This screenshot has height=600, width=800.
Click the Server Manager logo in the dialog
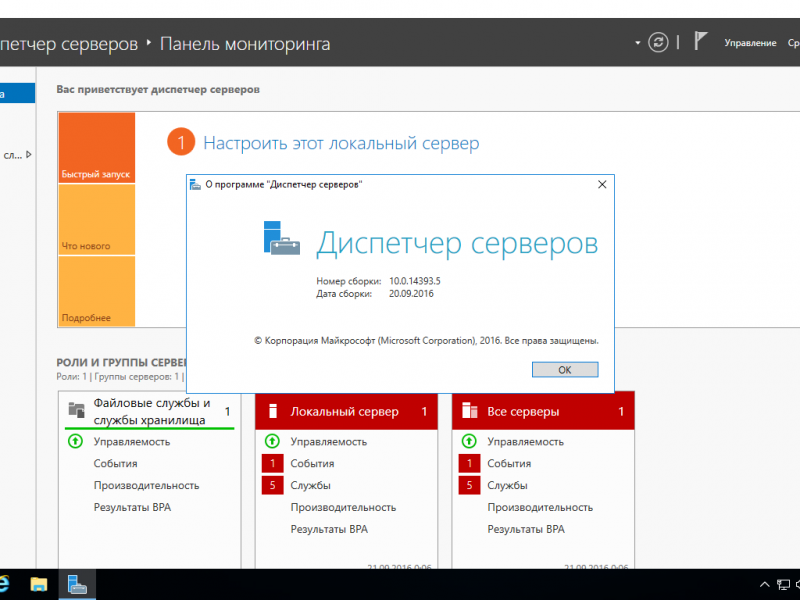pyautogui.click(x=281, y=238)
